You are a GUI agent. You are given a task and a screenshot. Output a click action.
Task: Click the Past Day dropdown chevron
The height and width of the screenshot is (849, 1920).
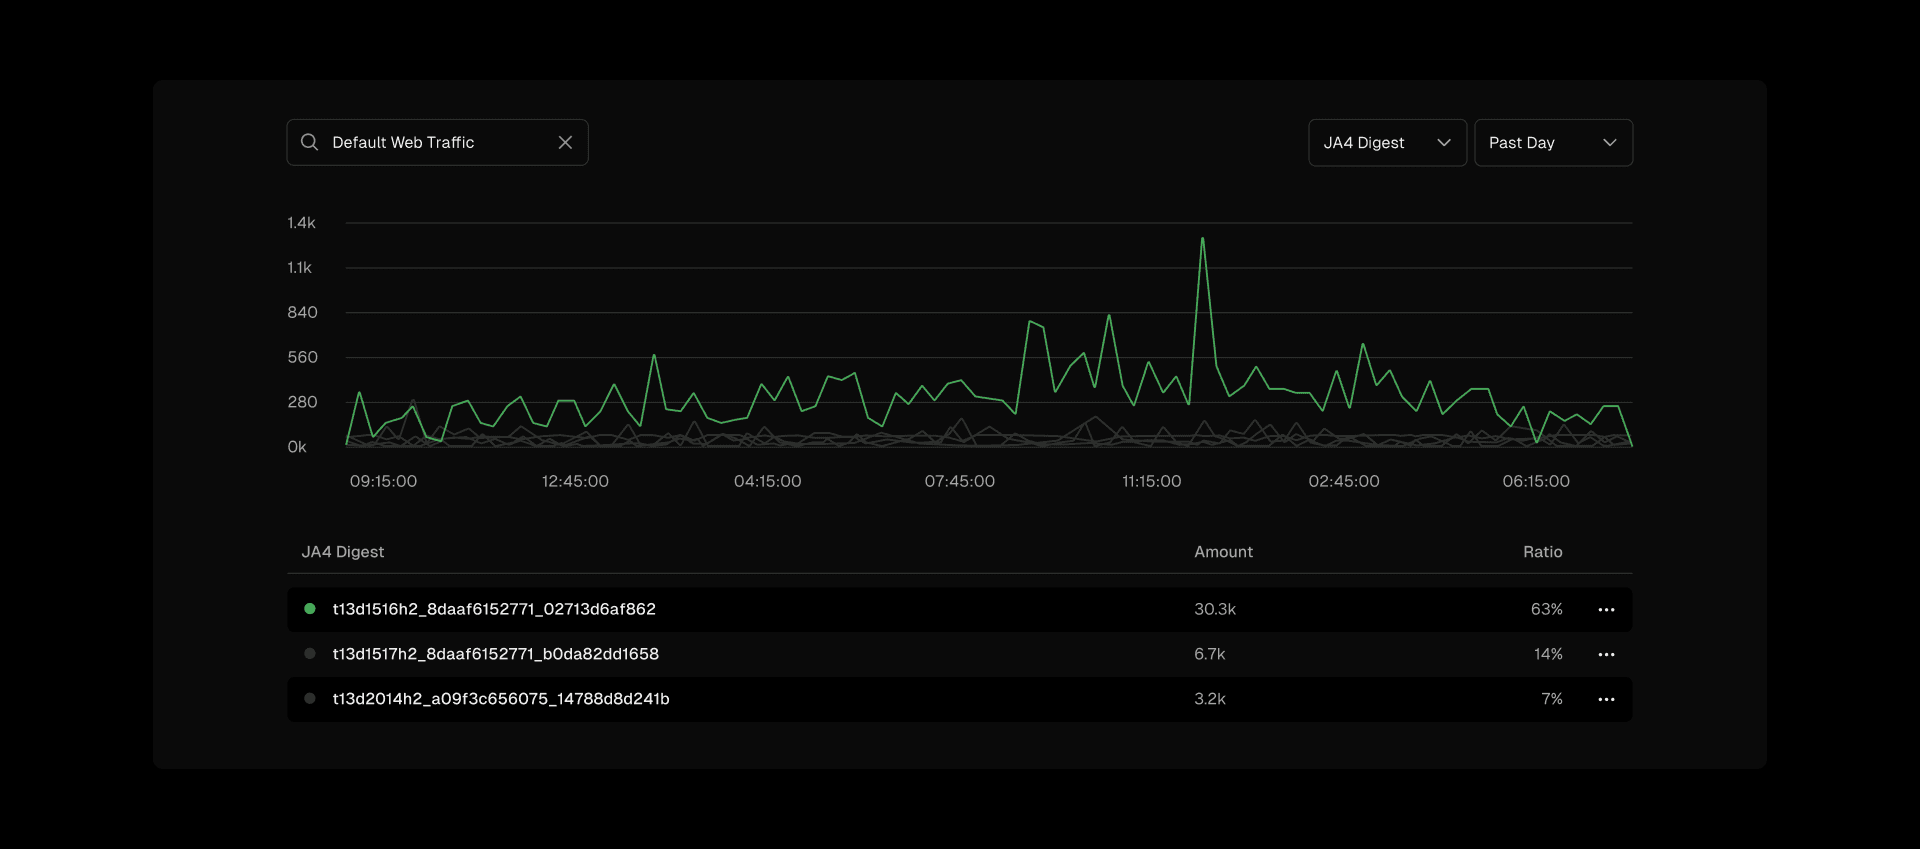tap(1609, 143)
